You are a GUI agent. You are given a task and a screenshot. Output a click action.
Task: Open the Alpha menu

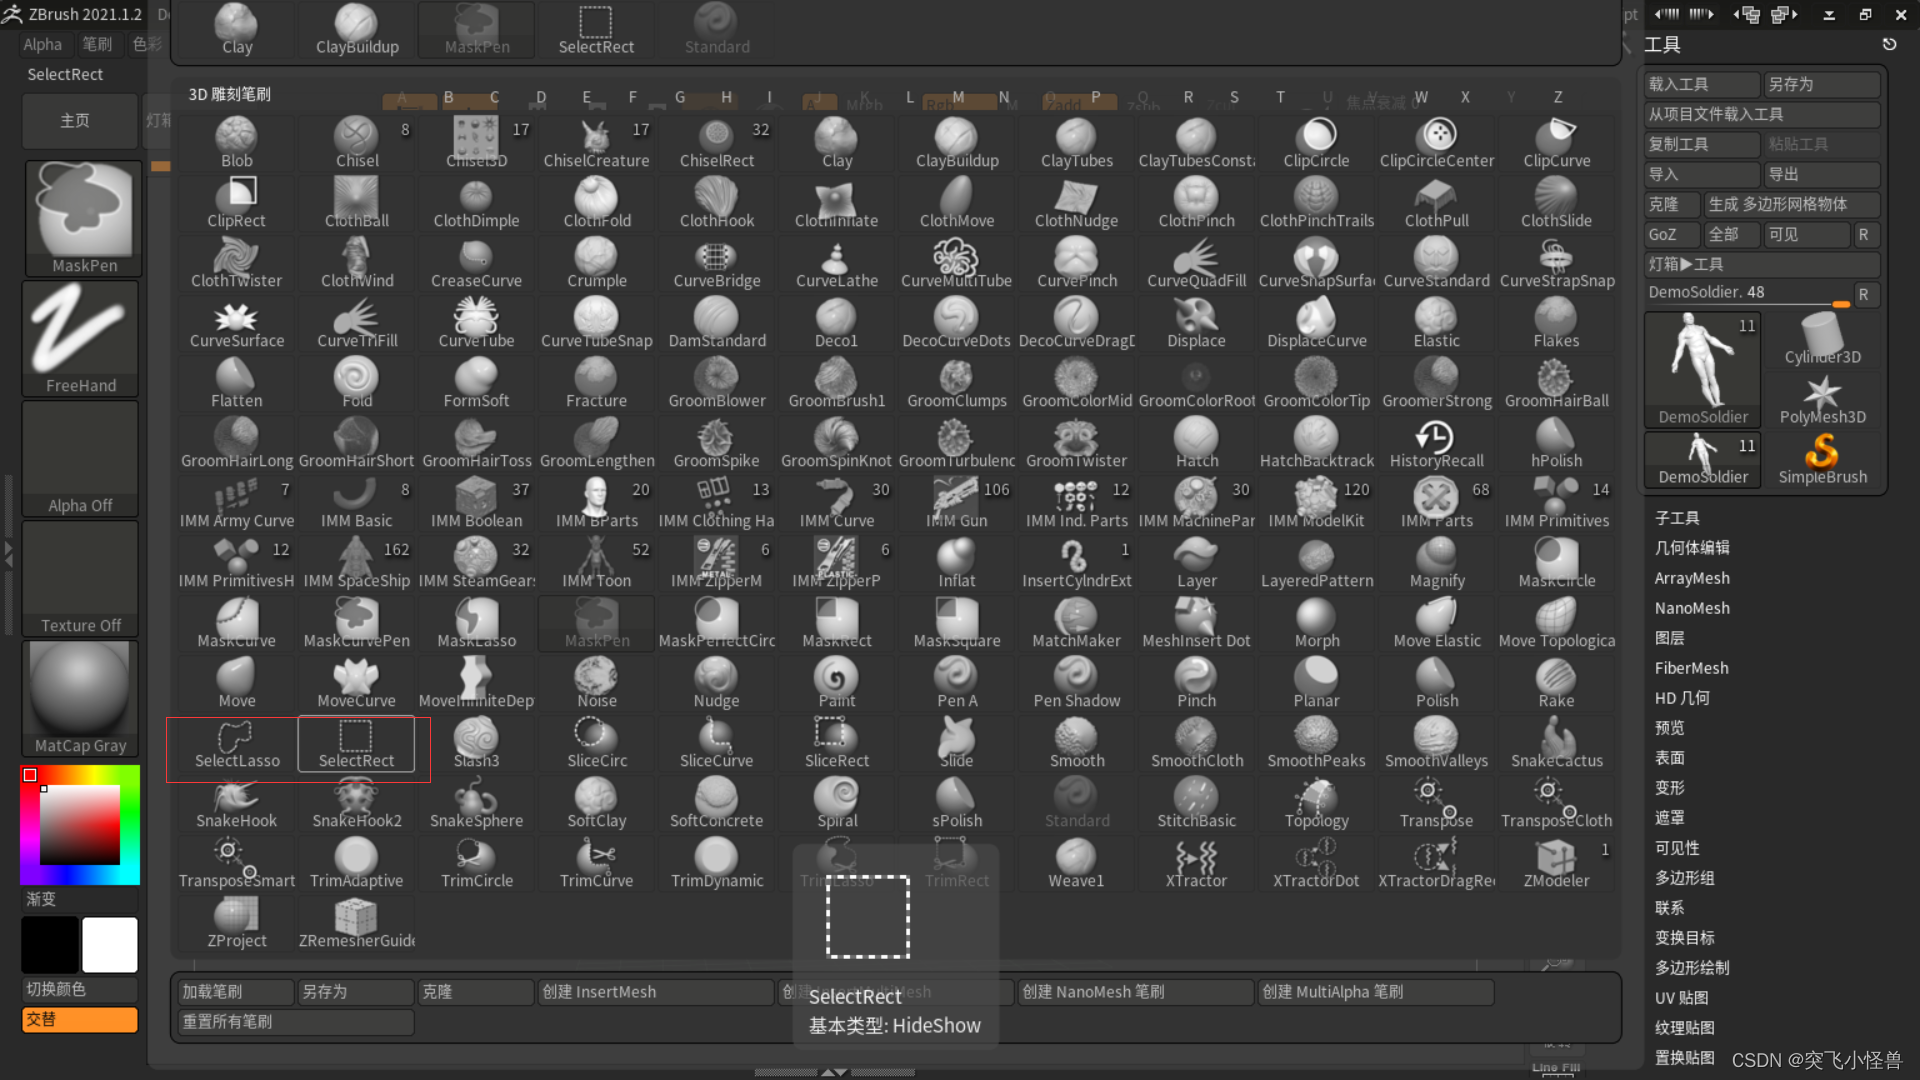coord(42,44)
